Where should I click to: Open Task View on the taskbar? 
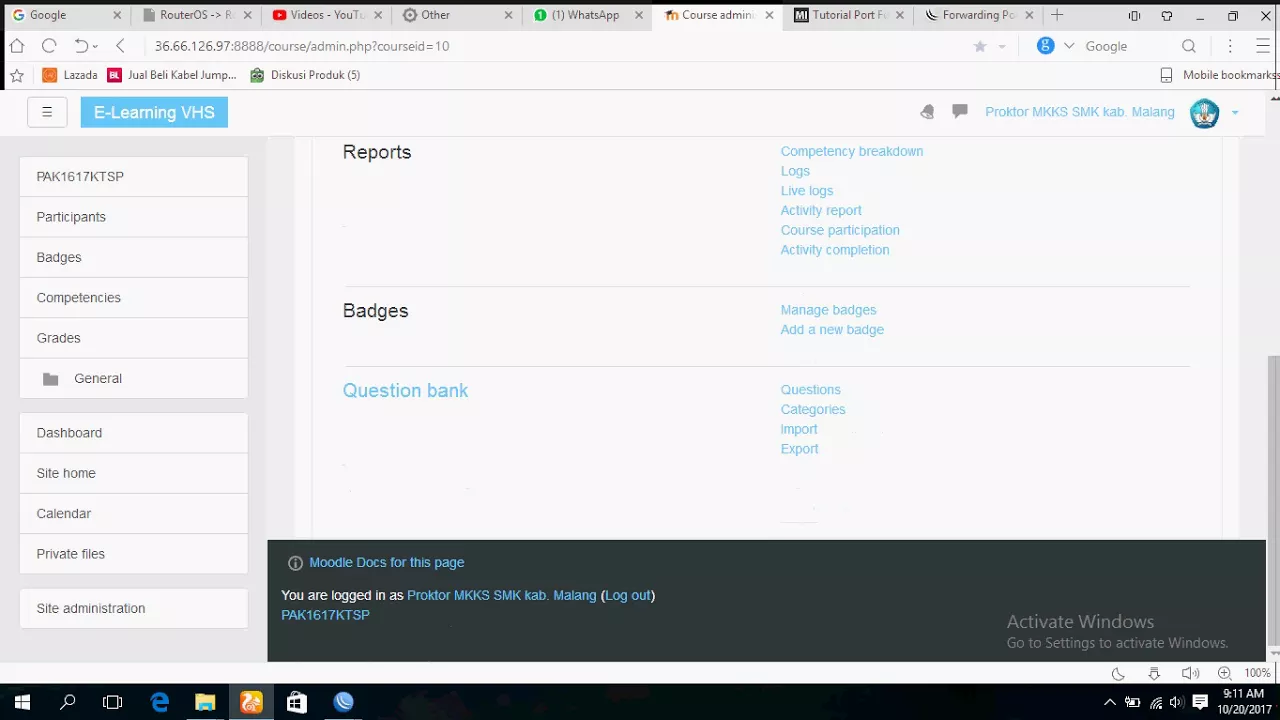tap(113, 702)
